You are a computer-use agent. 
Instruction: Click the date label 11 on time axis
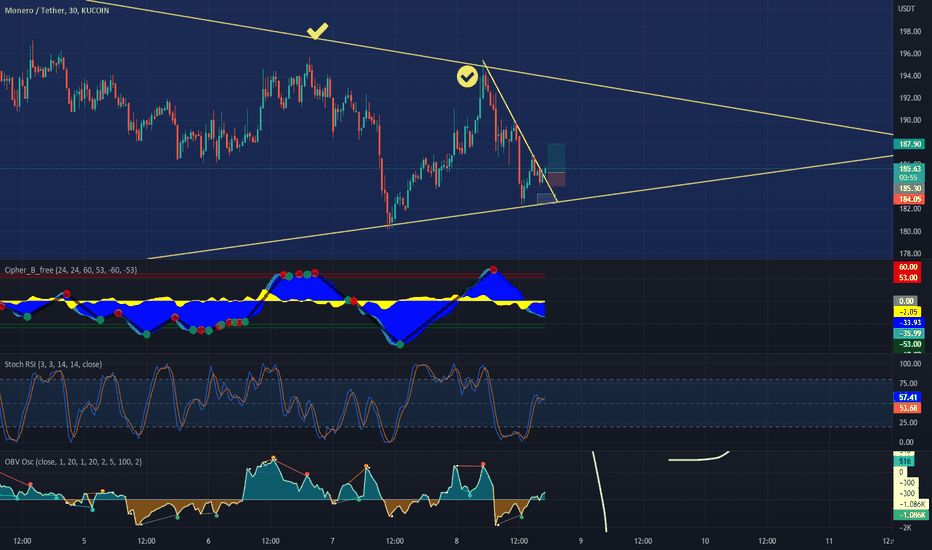(829, 541)
